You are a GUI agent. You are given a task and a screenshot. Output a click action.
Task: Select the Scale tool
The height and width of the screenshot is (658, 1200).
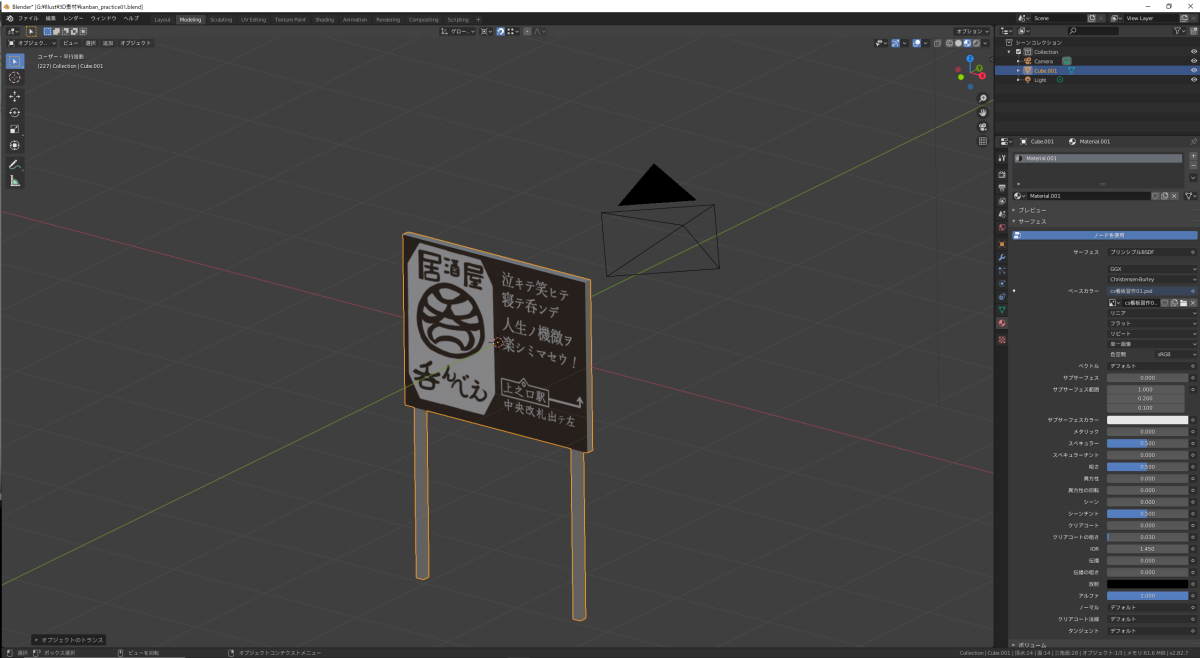pyautogui.click(x=15, y=129)
